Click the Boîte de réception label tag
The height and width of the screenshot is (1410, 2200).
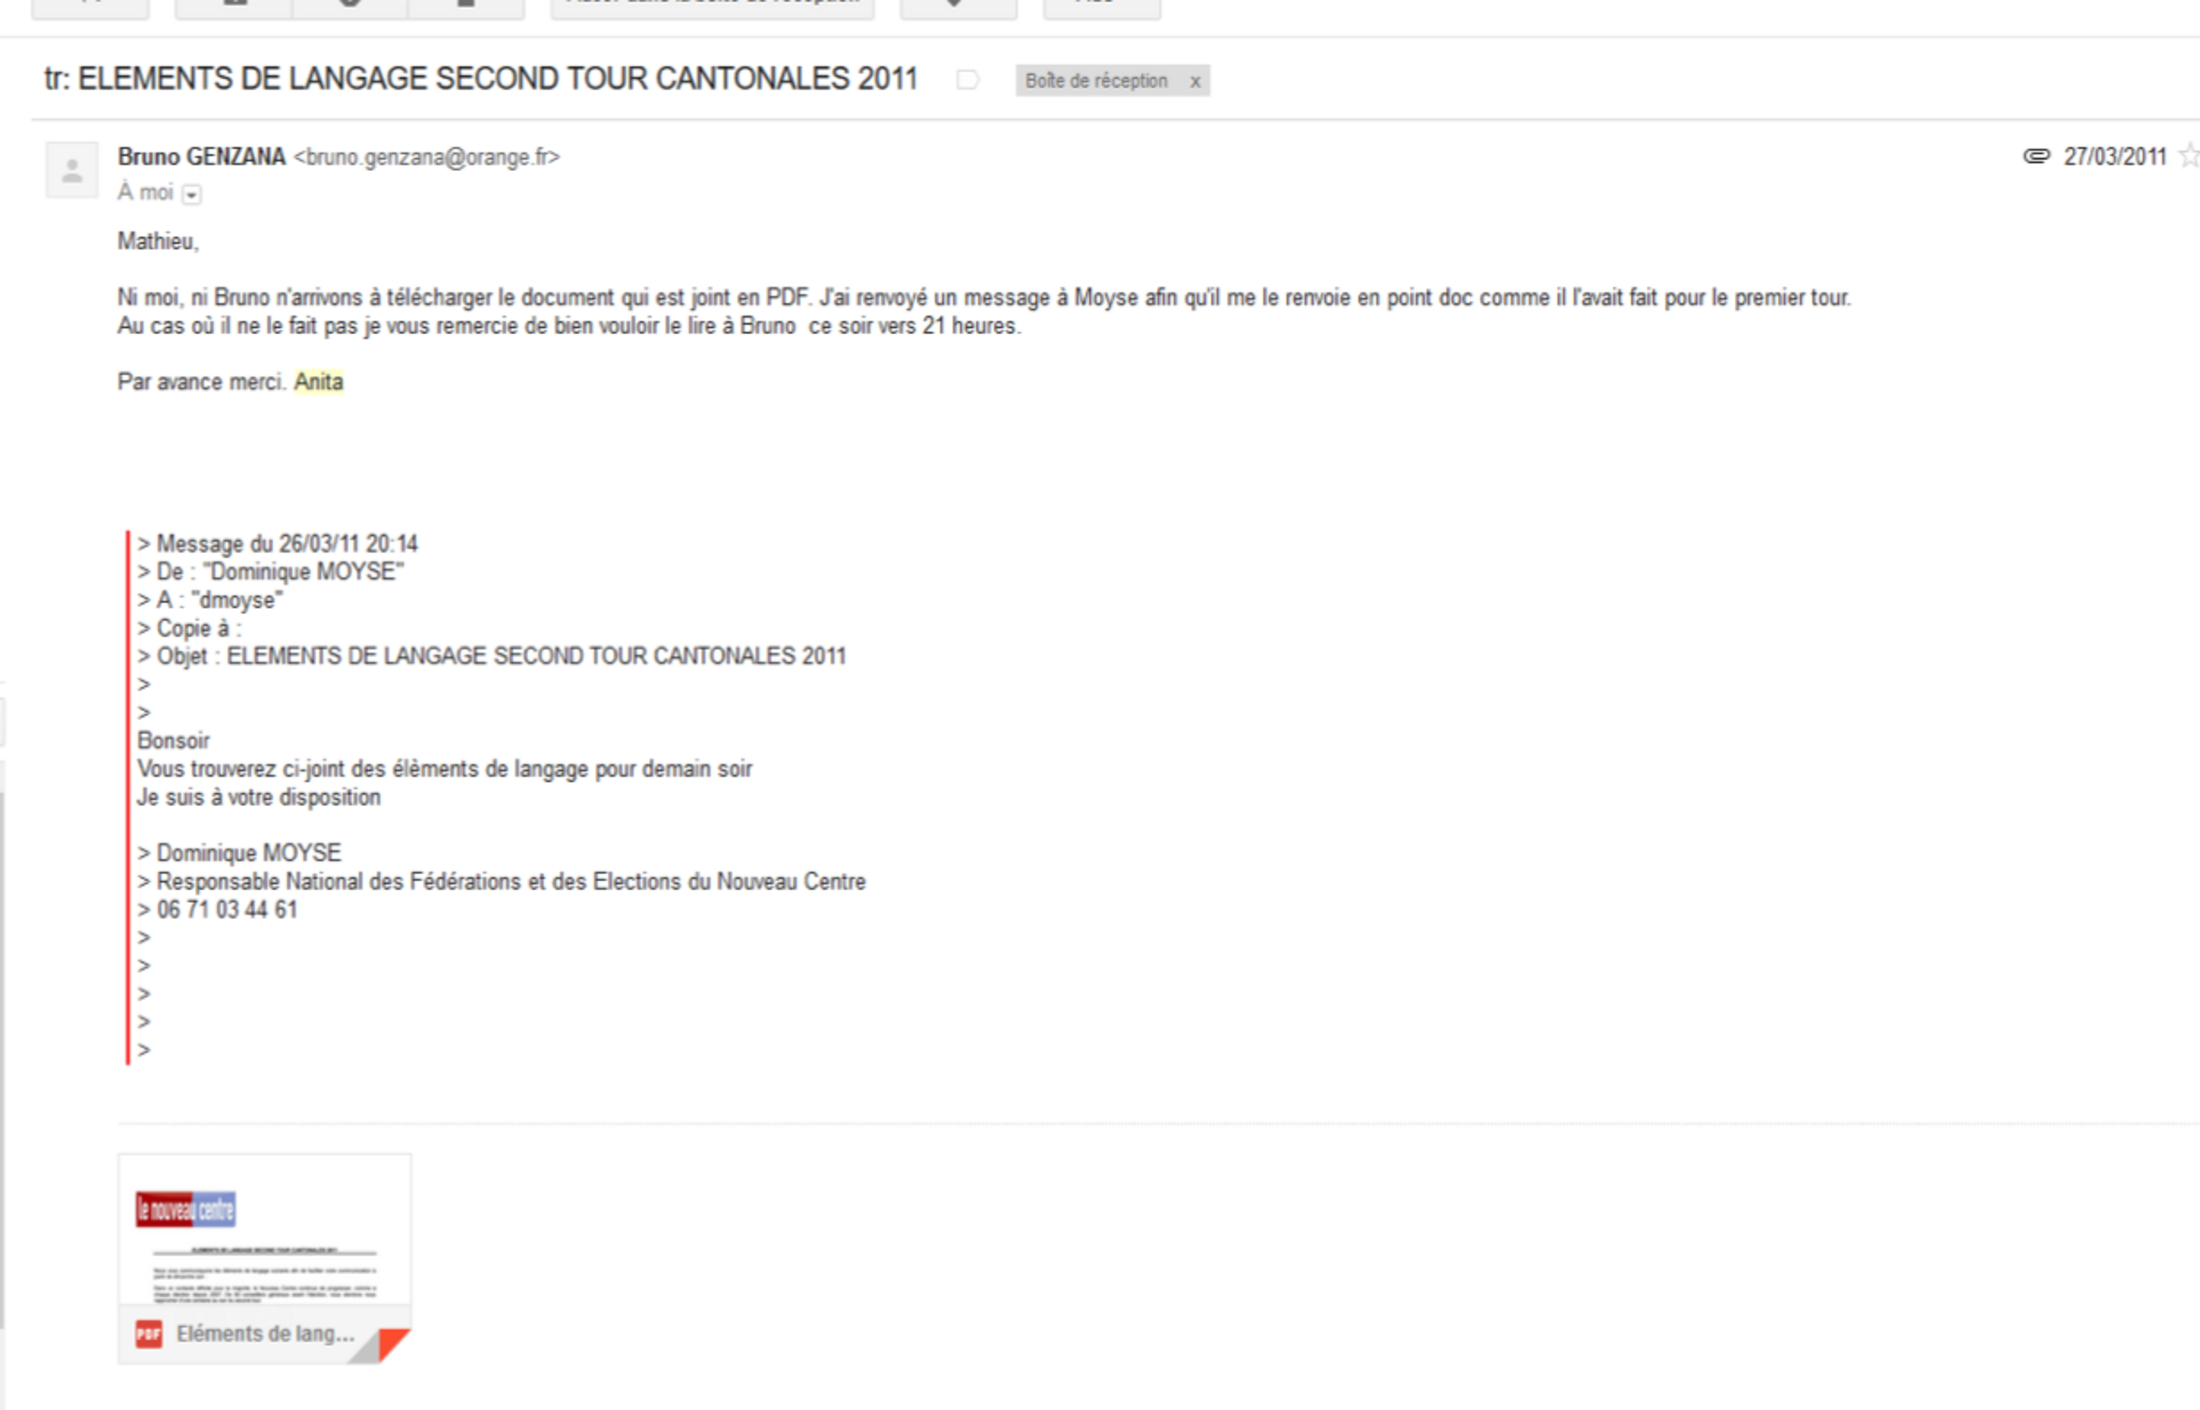[x=1096, y=81]
